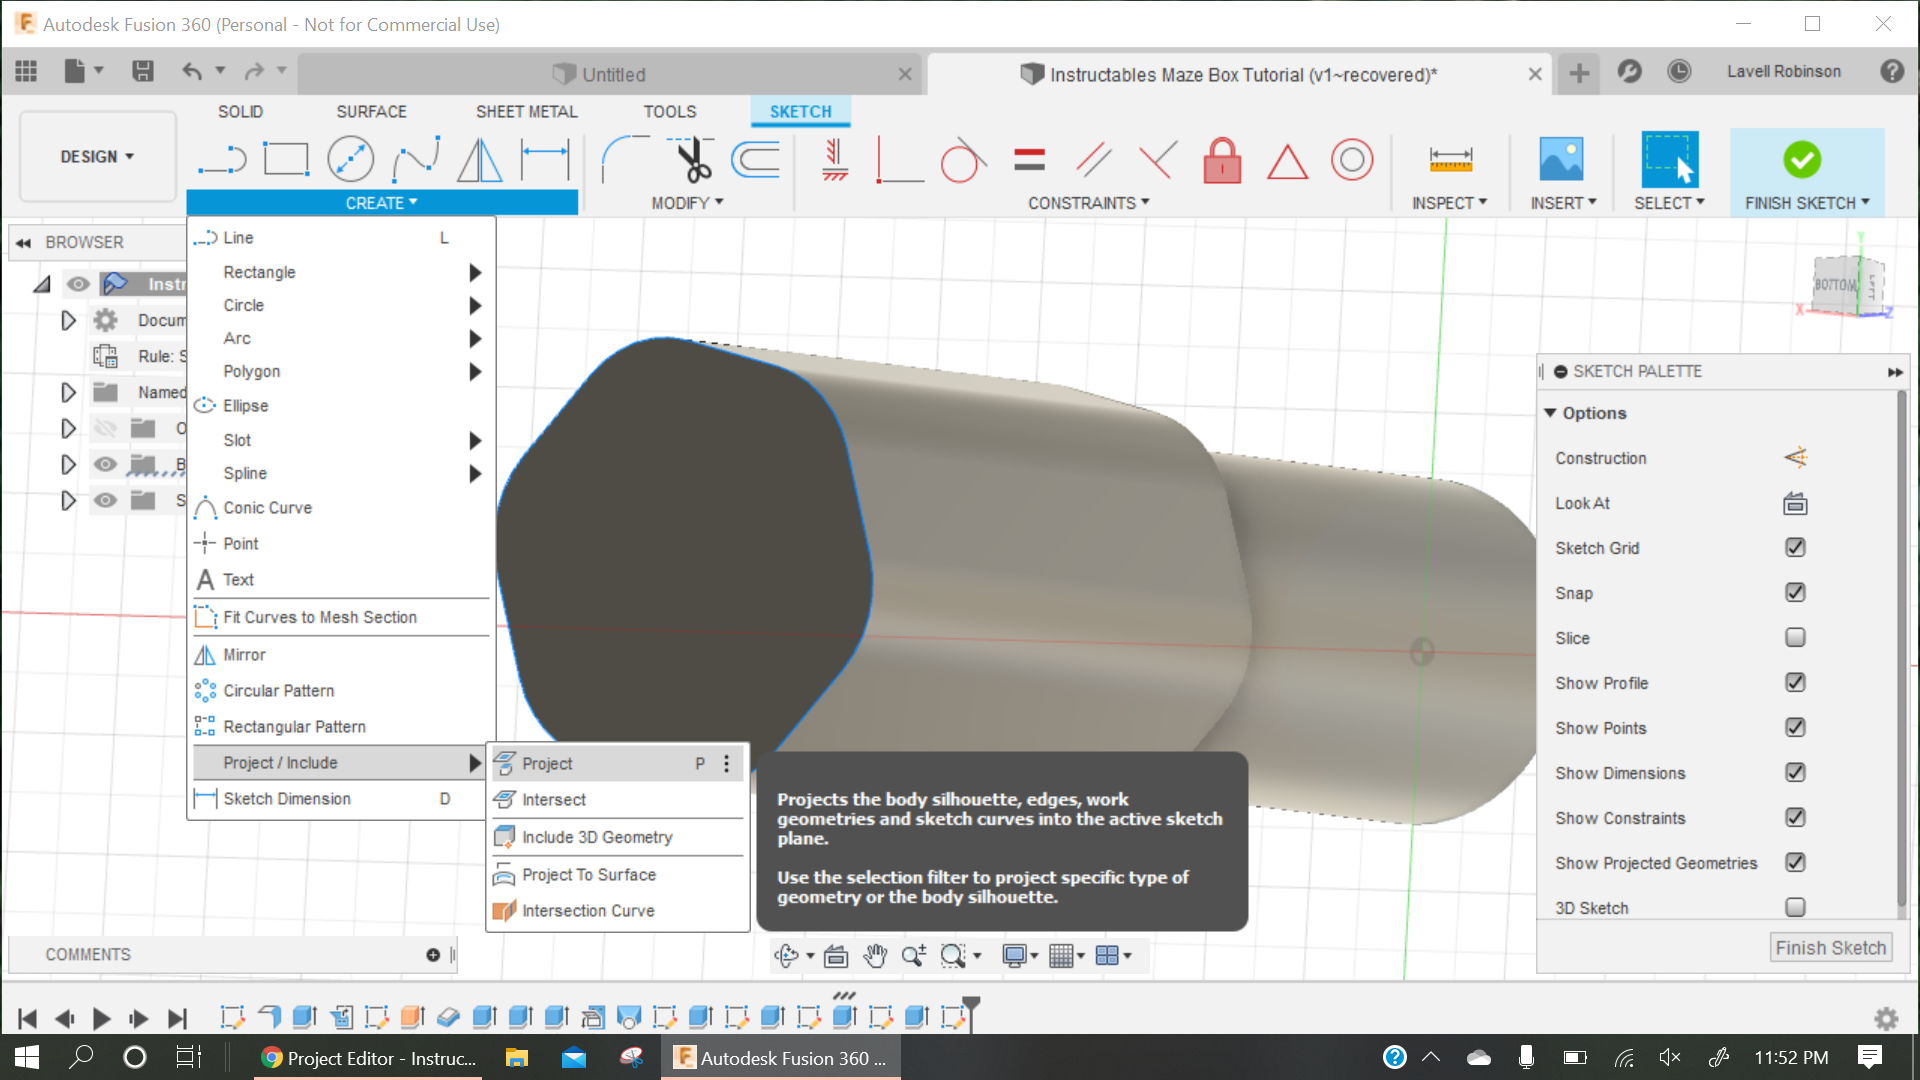Click the timeline Play button

(x=101, y=1018)
